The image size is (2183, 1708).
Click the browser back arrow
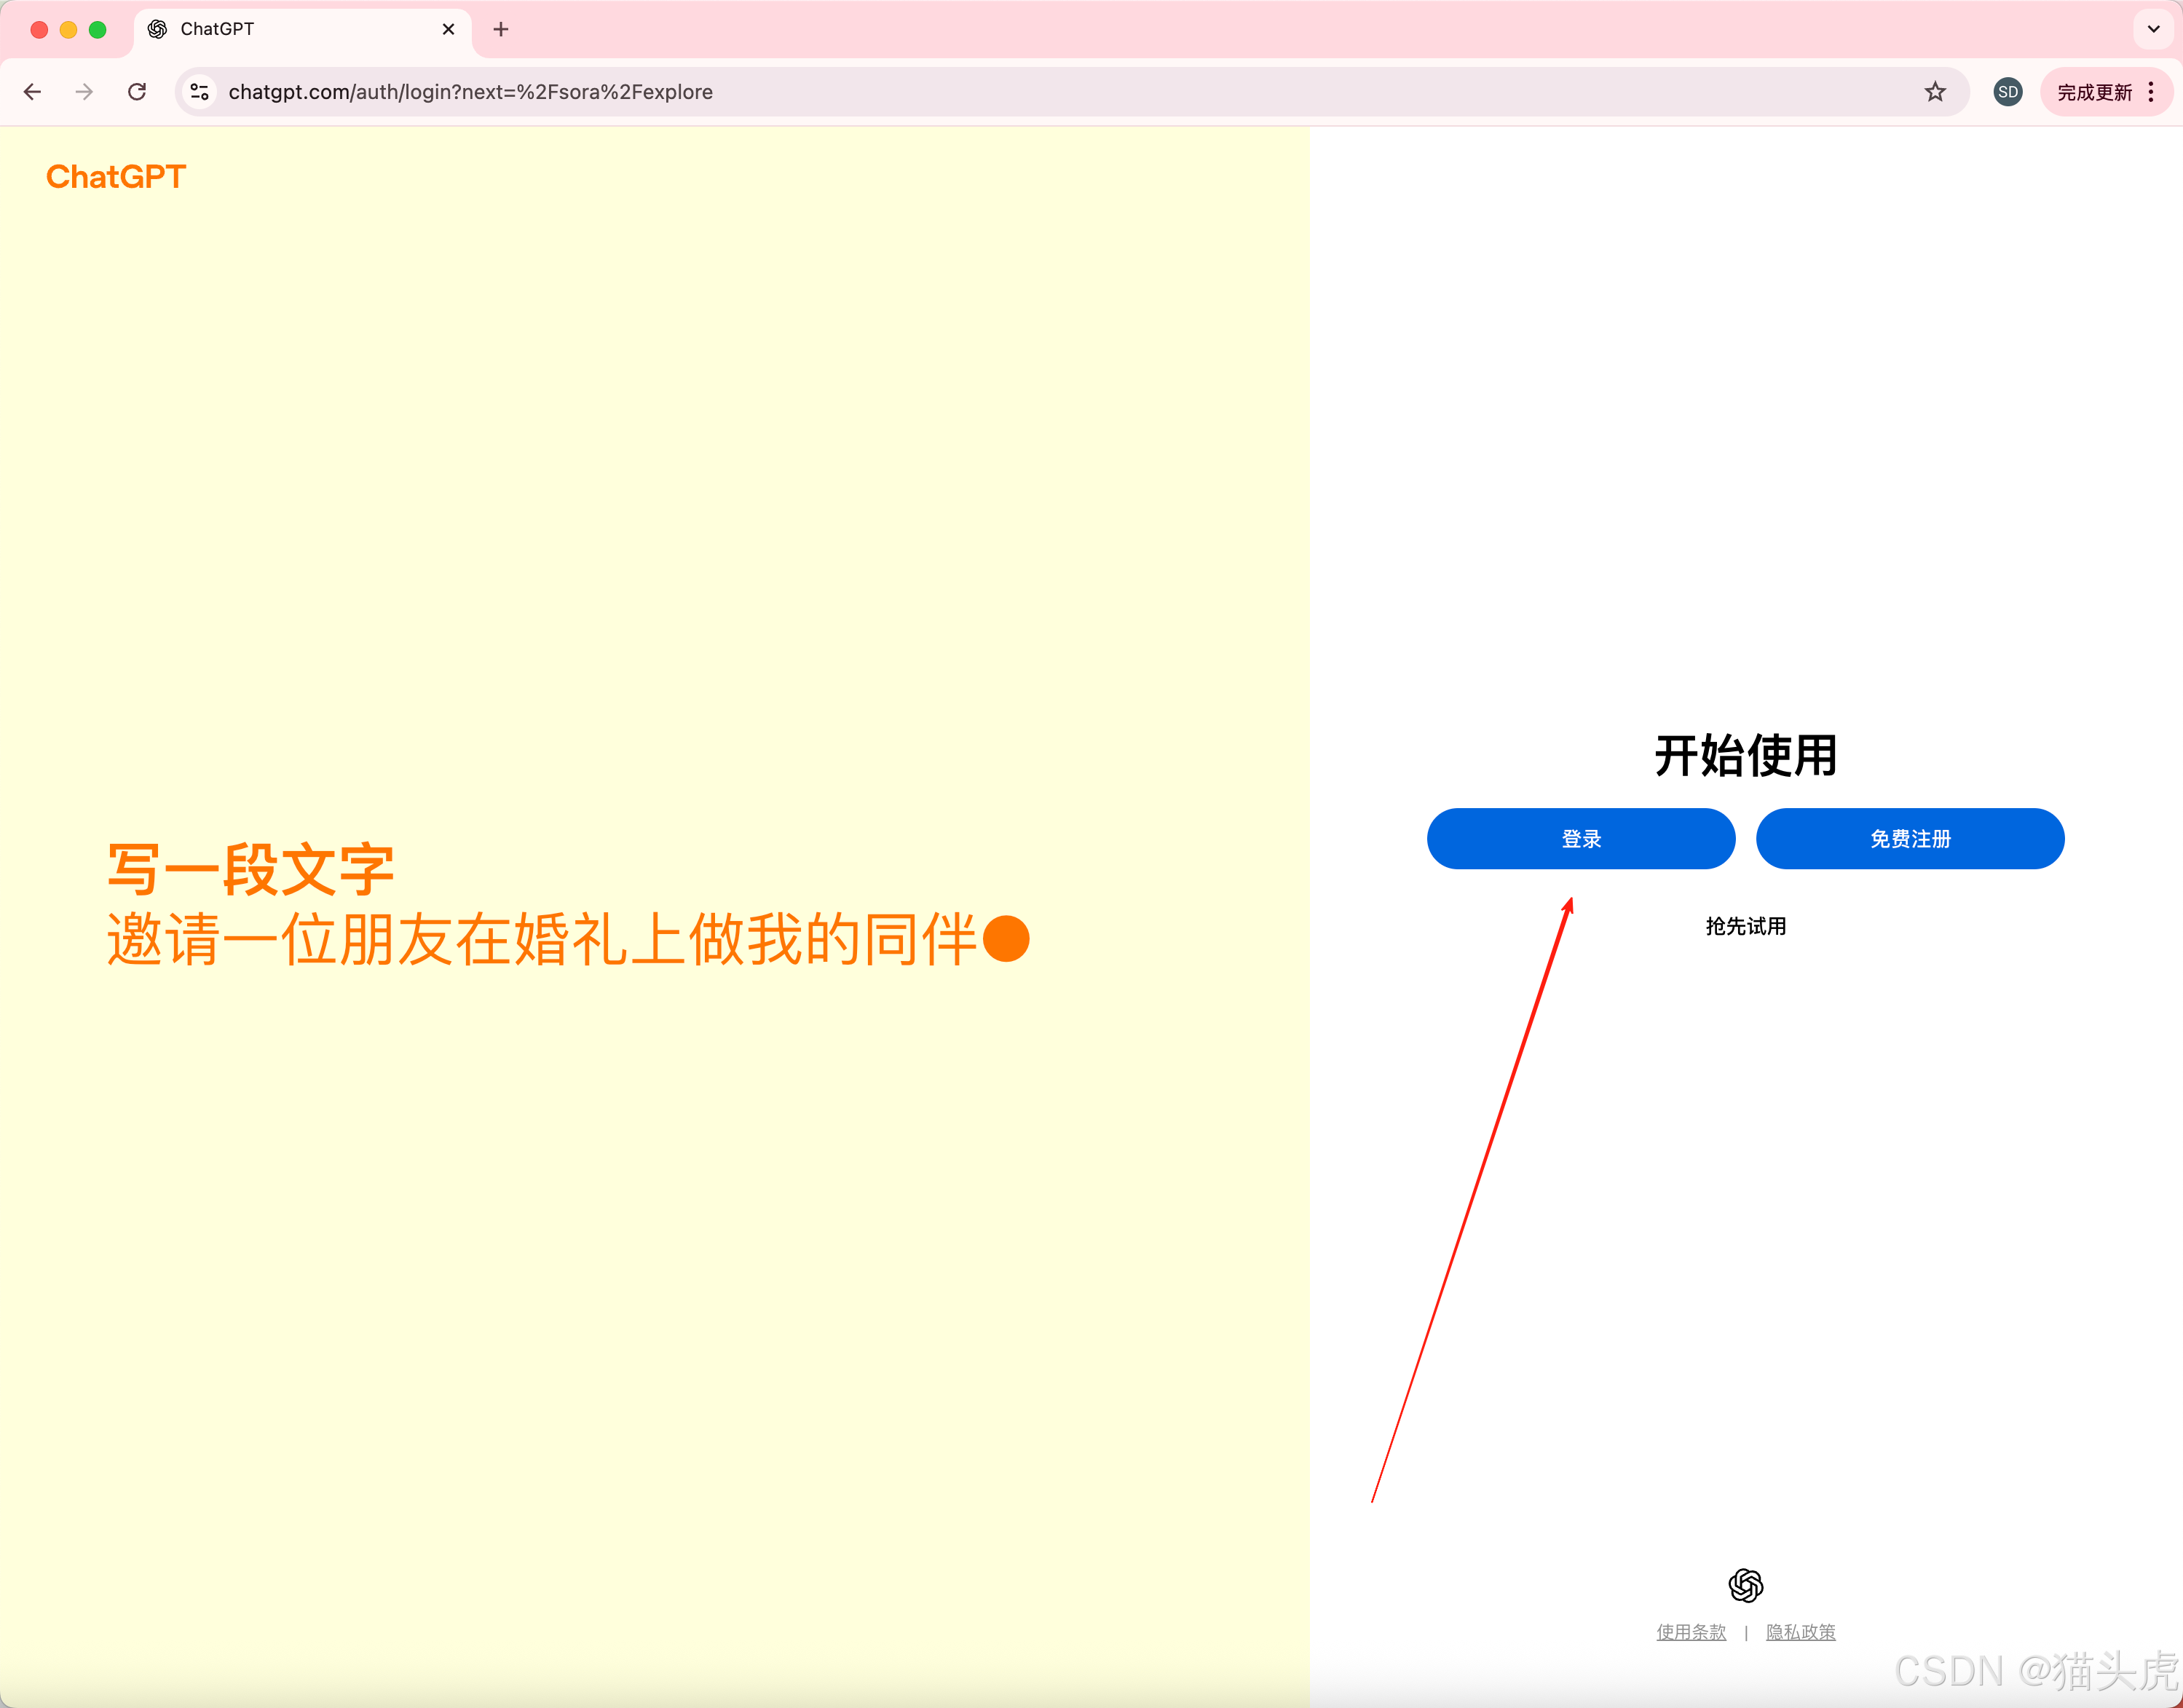(x=32, y=92)
